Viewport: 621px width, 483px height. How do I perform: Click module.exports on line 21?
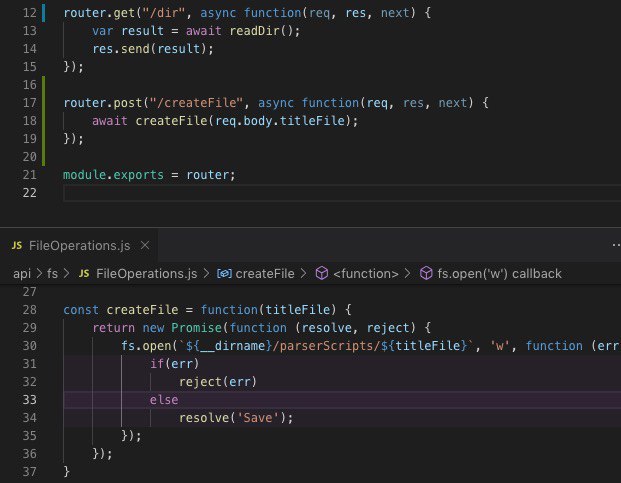click(x=113, y=175)
